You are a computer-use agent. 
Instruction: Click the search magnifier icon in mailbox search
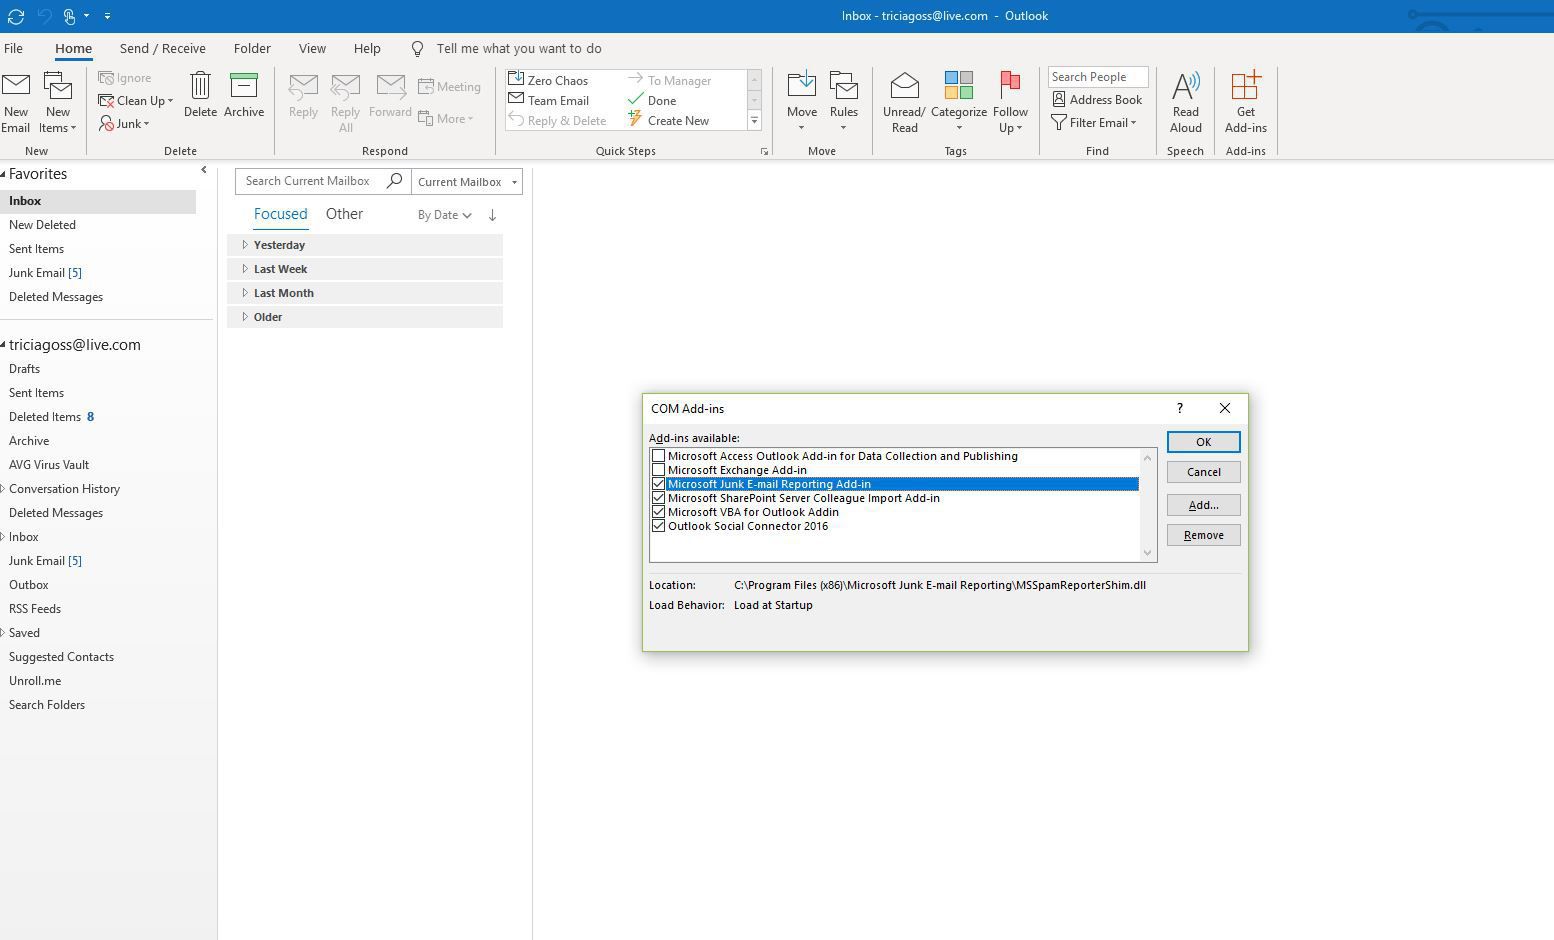coord(395,181)
